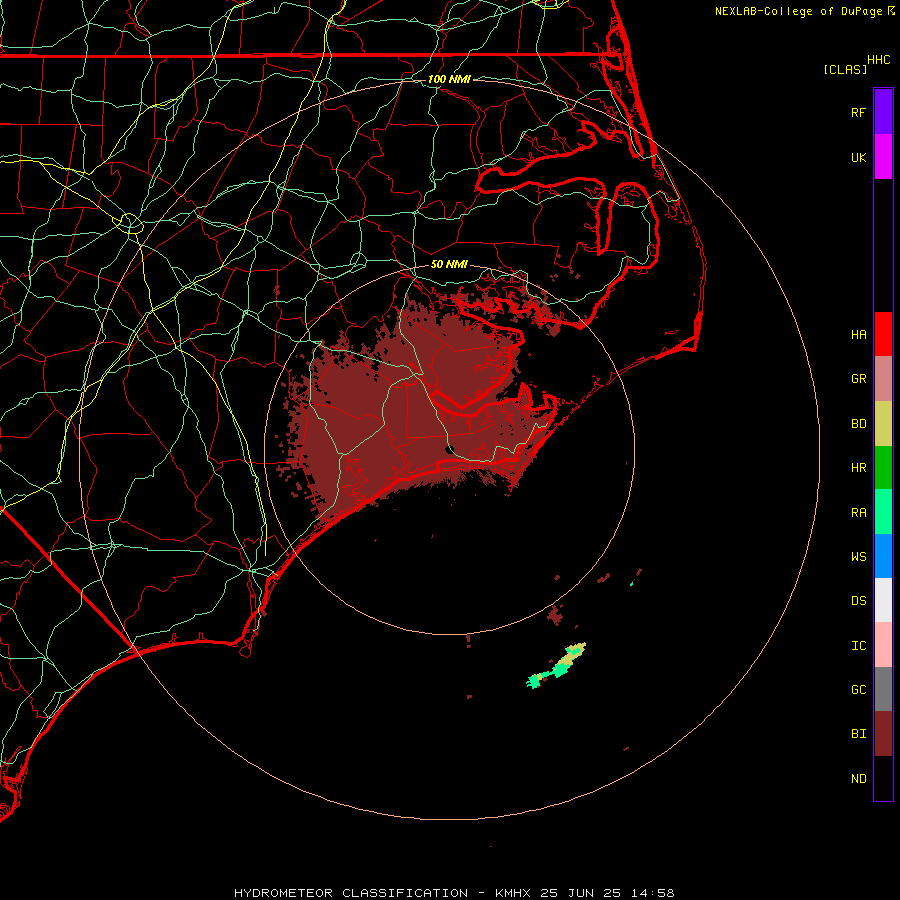The image size is (900, 900).
Task: Click the HA legend label
Action: point(858,334)
